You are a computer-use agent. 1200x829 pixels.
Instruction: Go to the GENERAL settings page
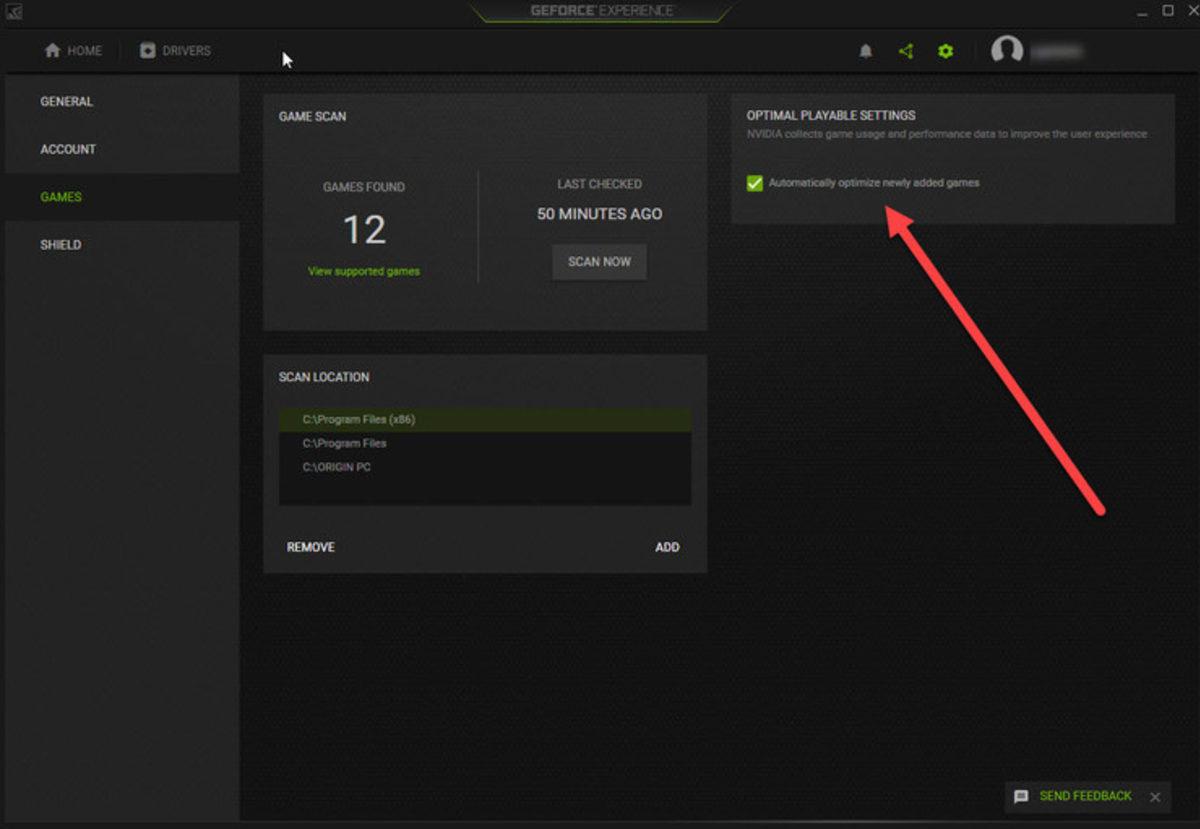67,101
